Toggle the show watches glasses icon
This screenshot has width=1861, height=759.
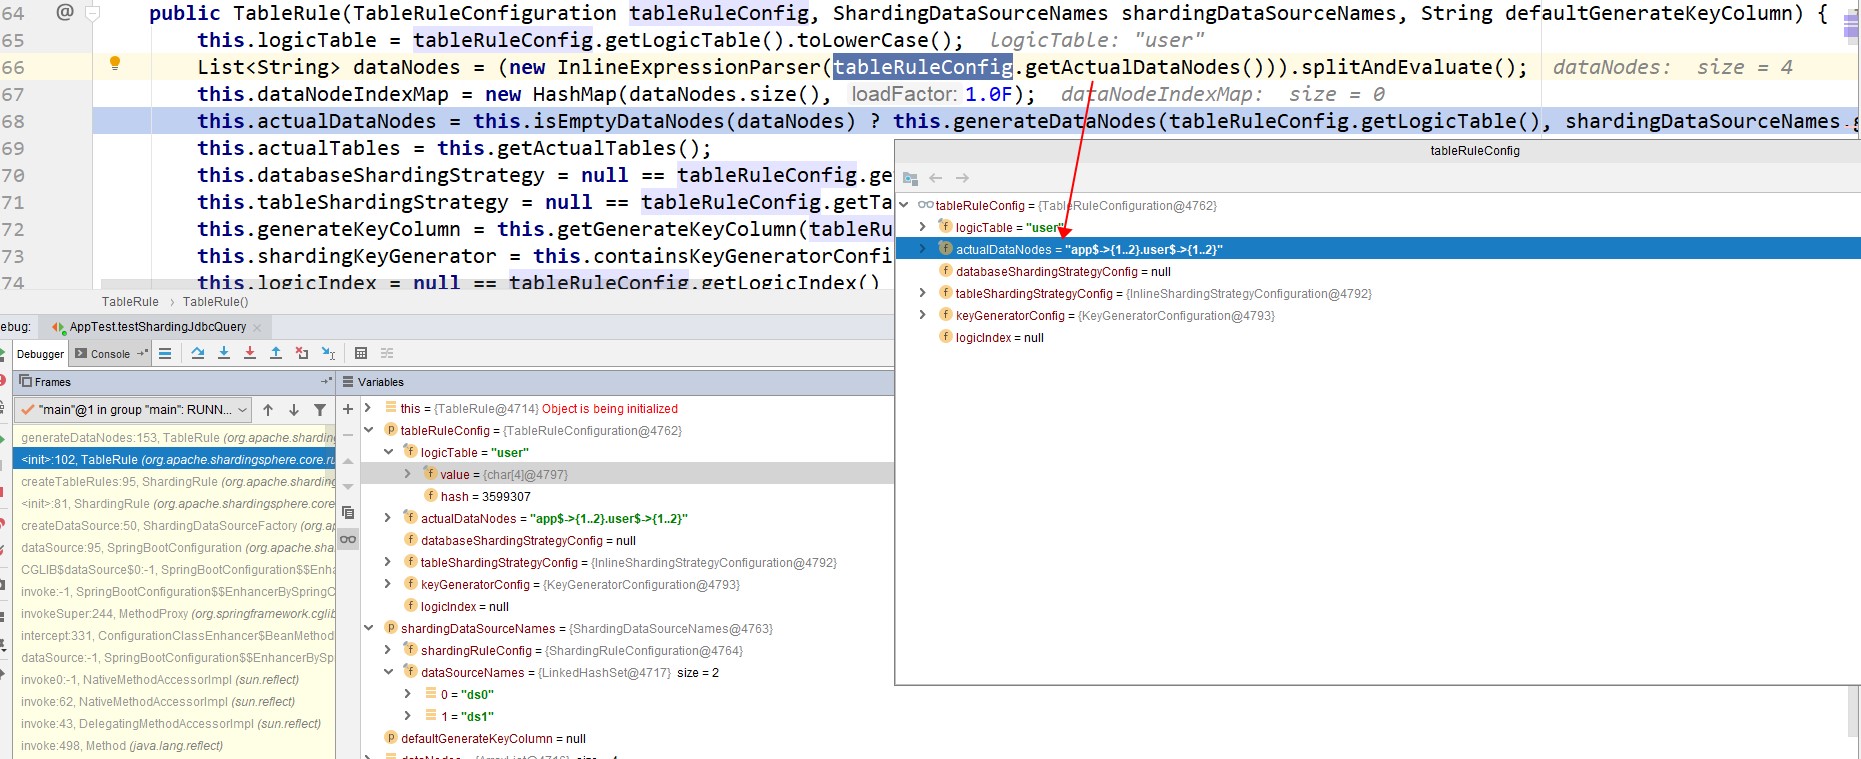[348, 539]
